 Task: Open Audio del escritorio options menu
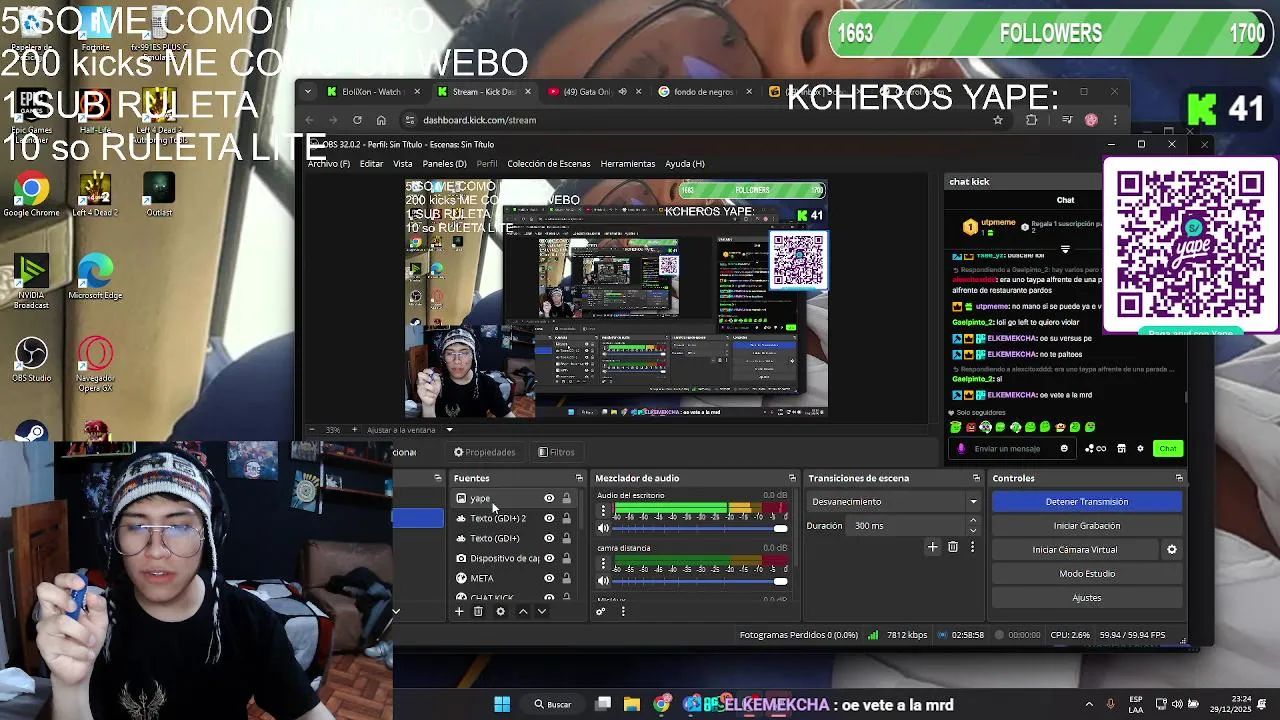pyautogui.click(x=603, y=511)
